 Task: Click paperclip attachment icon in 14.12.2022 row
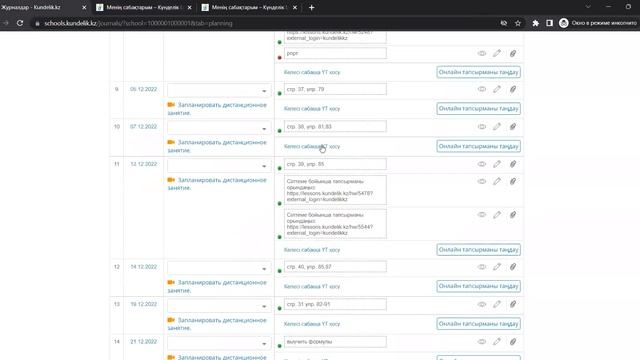coord(513,267)
